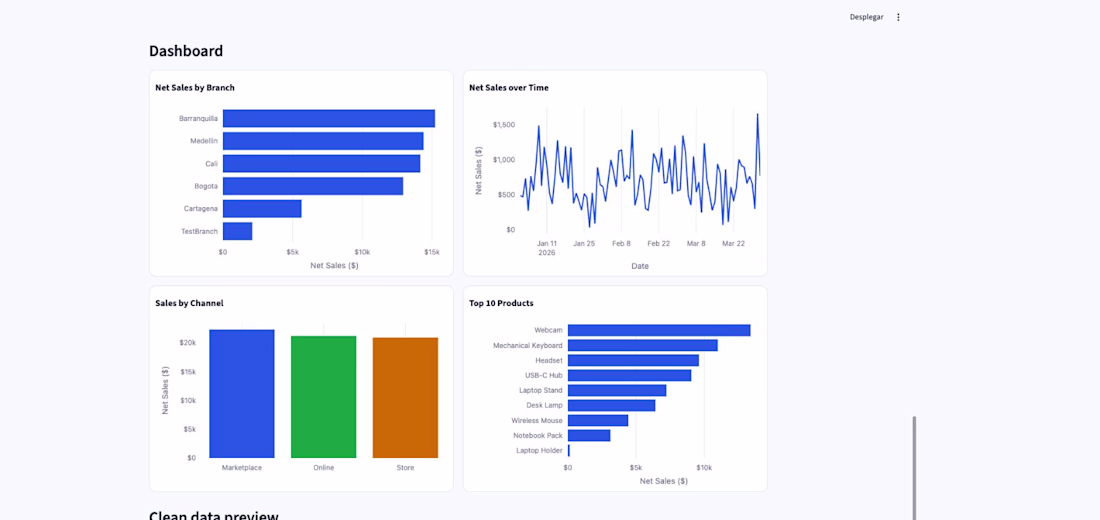This screenshot has width=1100, height=520.
Task: Click the Desplegar button
Action: (x=866, y=17)
